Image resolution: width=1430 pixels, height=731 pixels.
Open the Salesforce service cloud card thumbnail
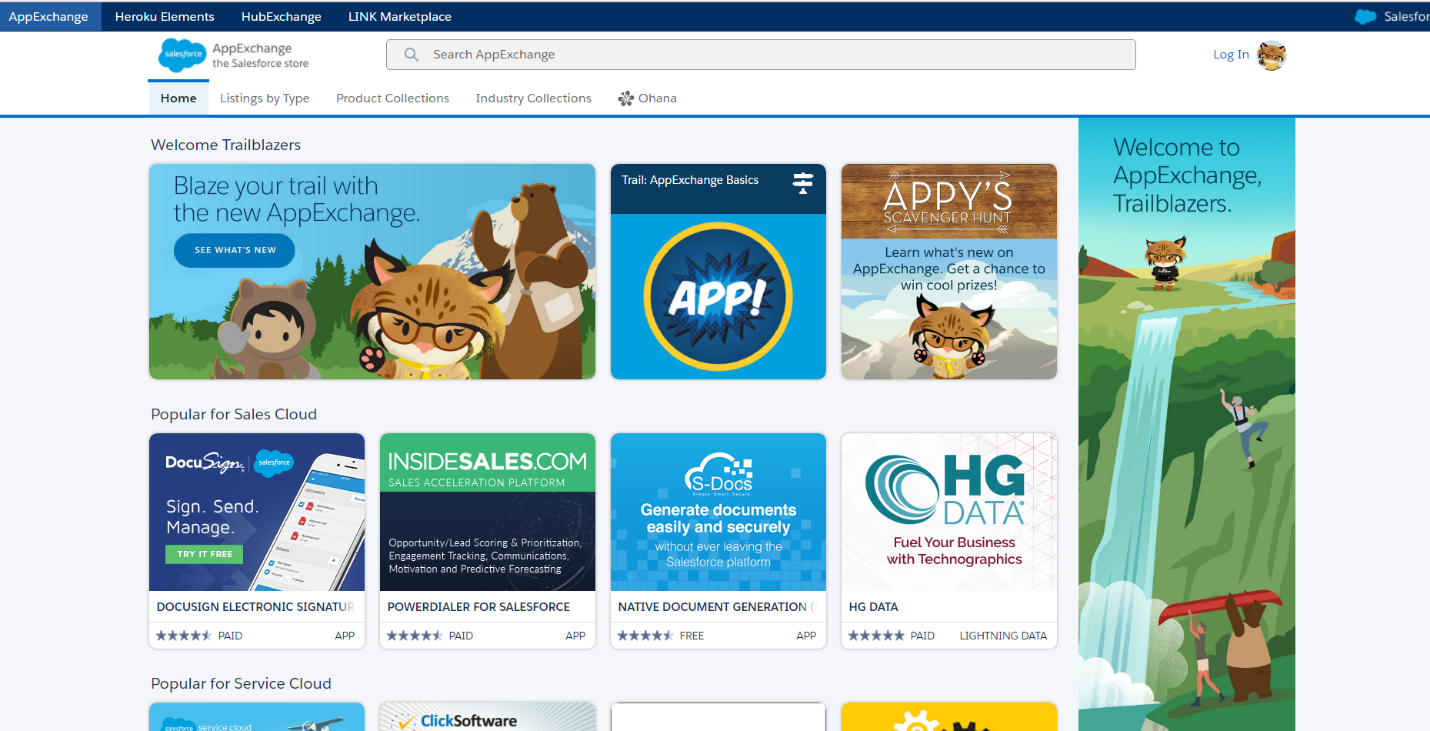point(257,716)
